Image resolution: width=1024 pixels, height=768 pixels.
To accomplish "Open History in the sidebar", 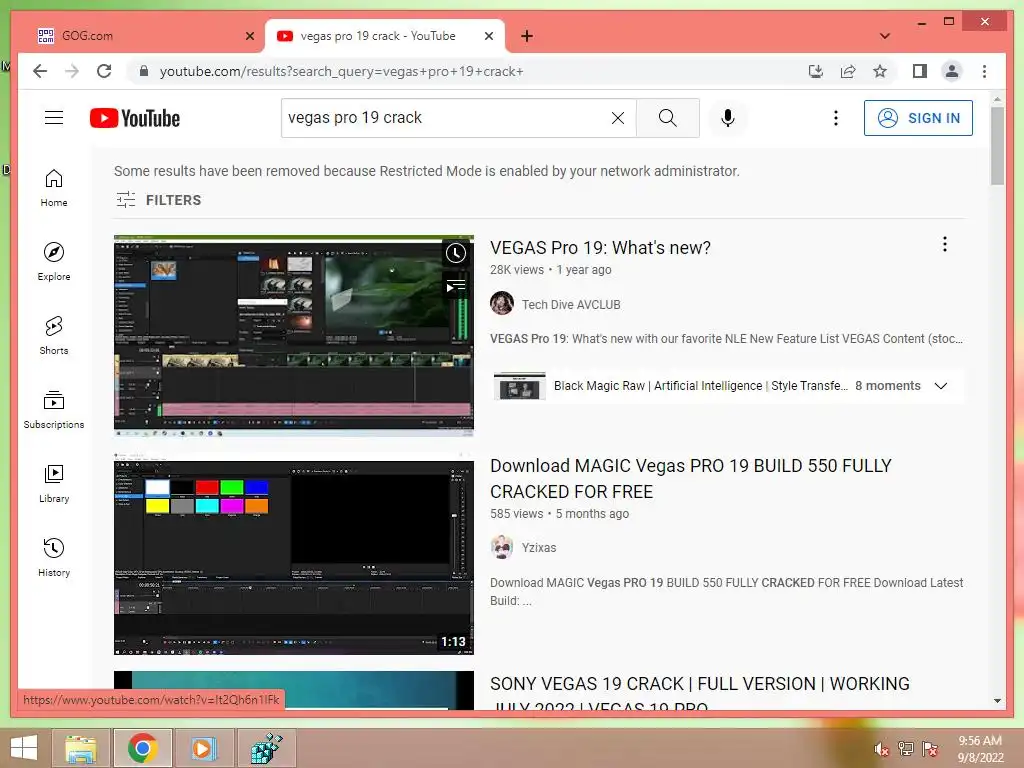I will click(54, 558).
